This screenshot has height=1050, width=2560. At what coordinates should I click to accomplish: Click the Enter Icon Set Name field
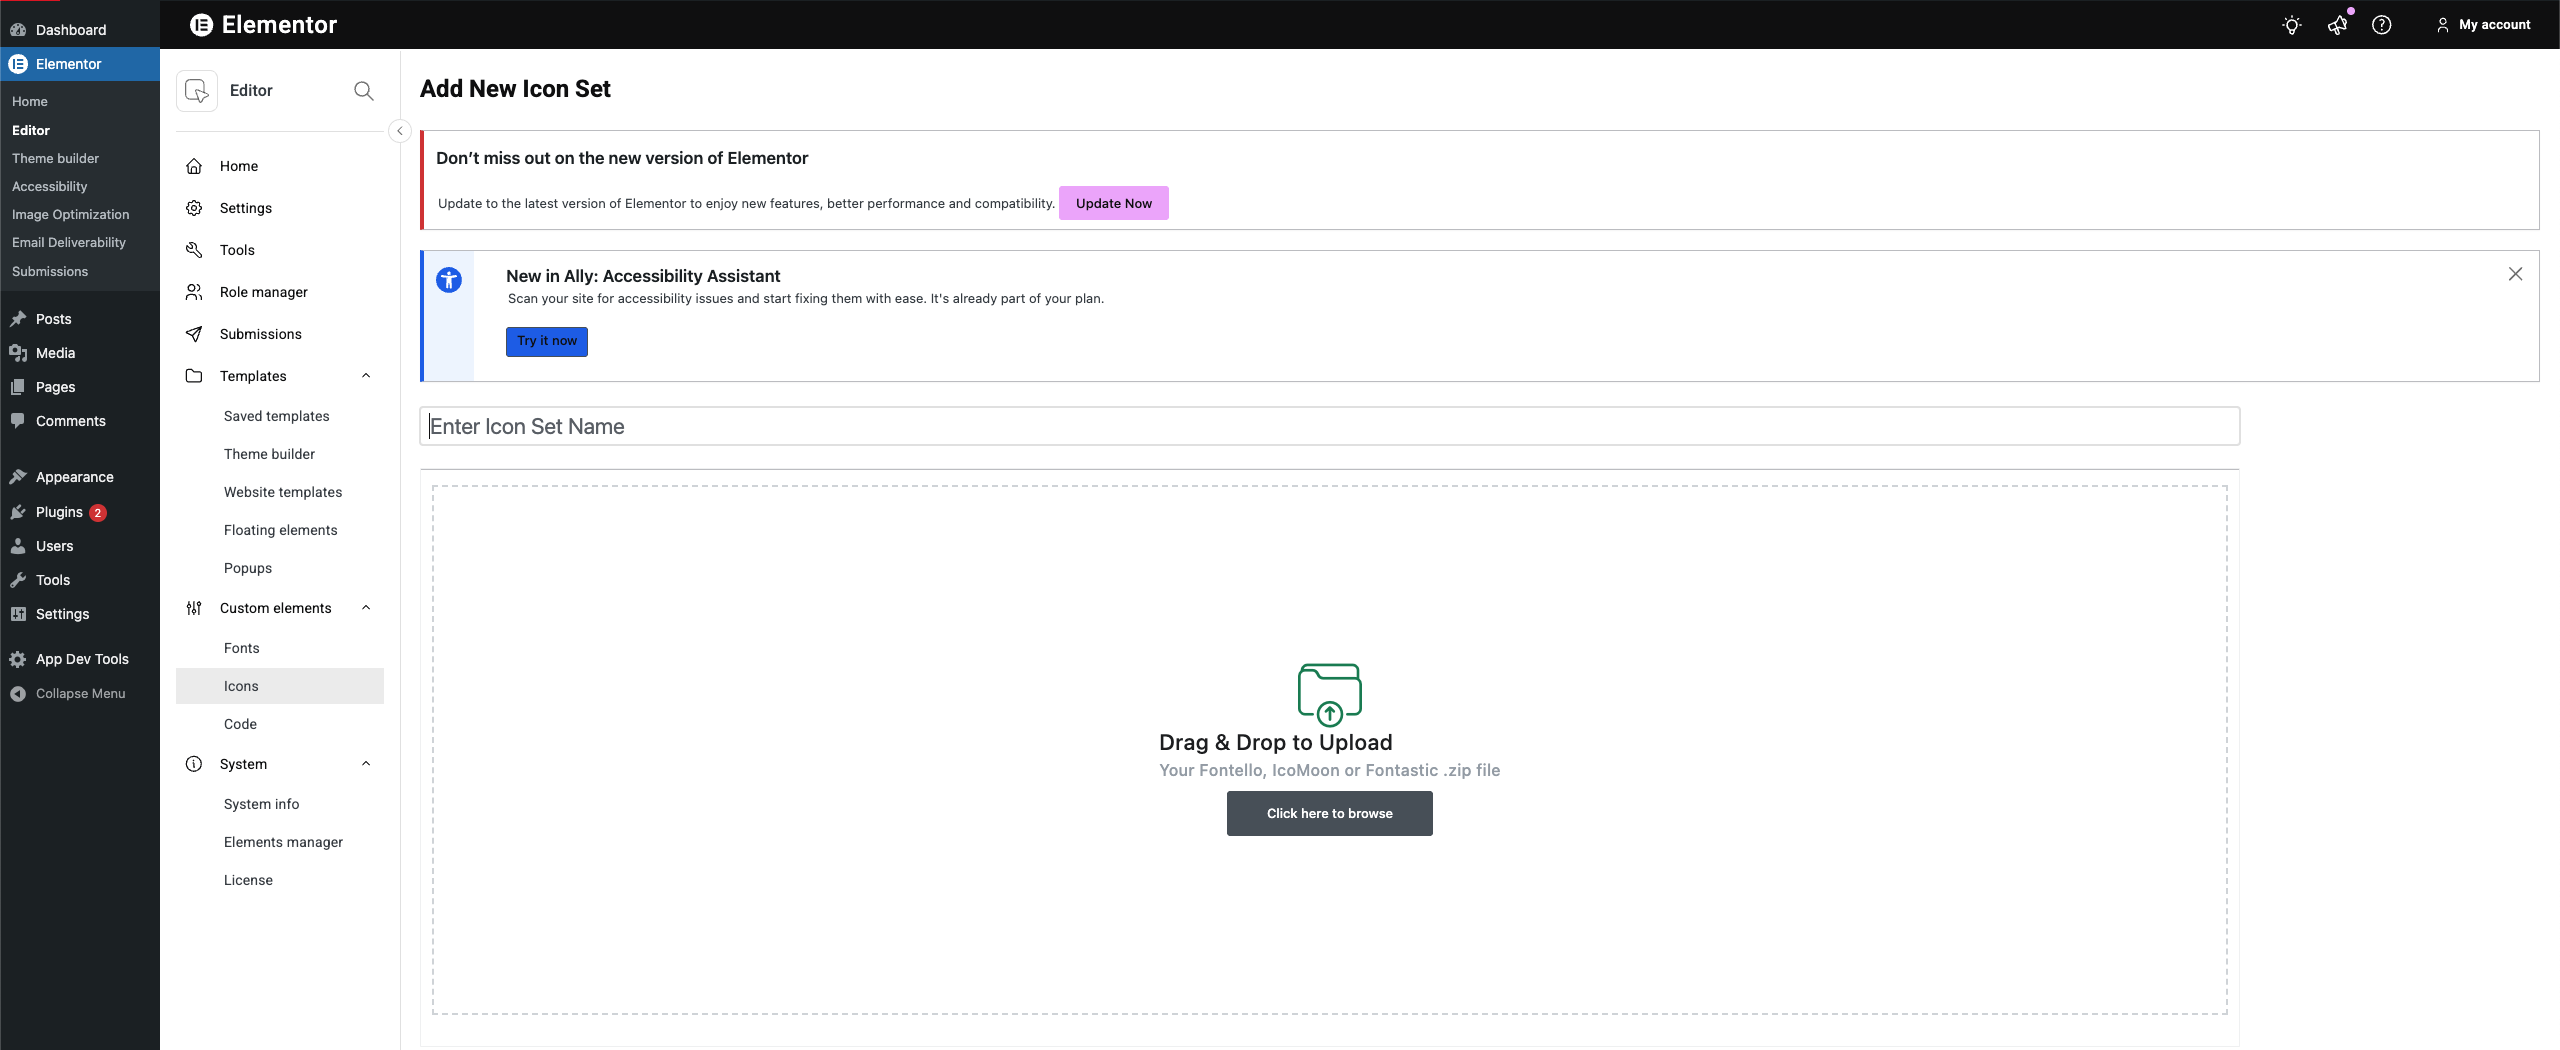[1329, 426]
